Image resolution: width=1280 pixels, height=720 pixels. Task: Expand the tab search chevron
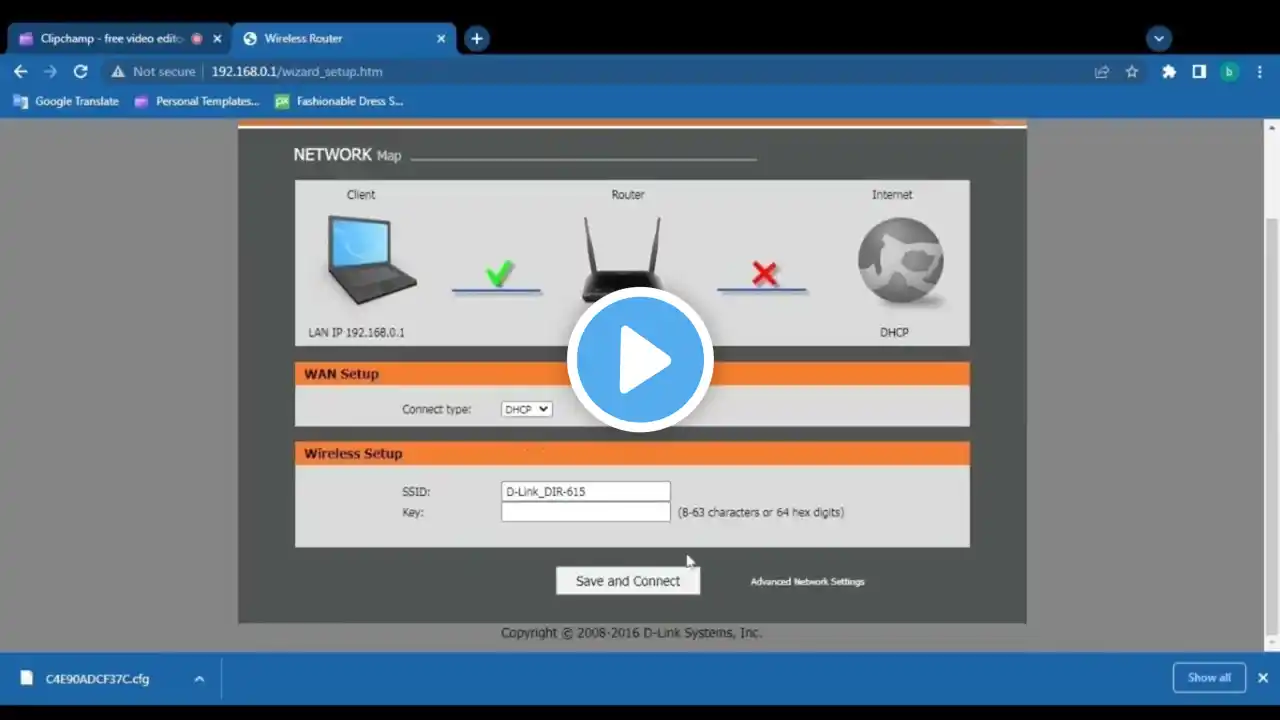click(1159, 38)
